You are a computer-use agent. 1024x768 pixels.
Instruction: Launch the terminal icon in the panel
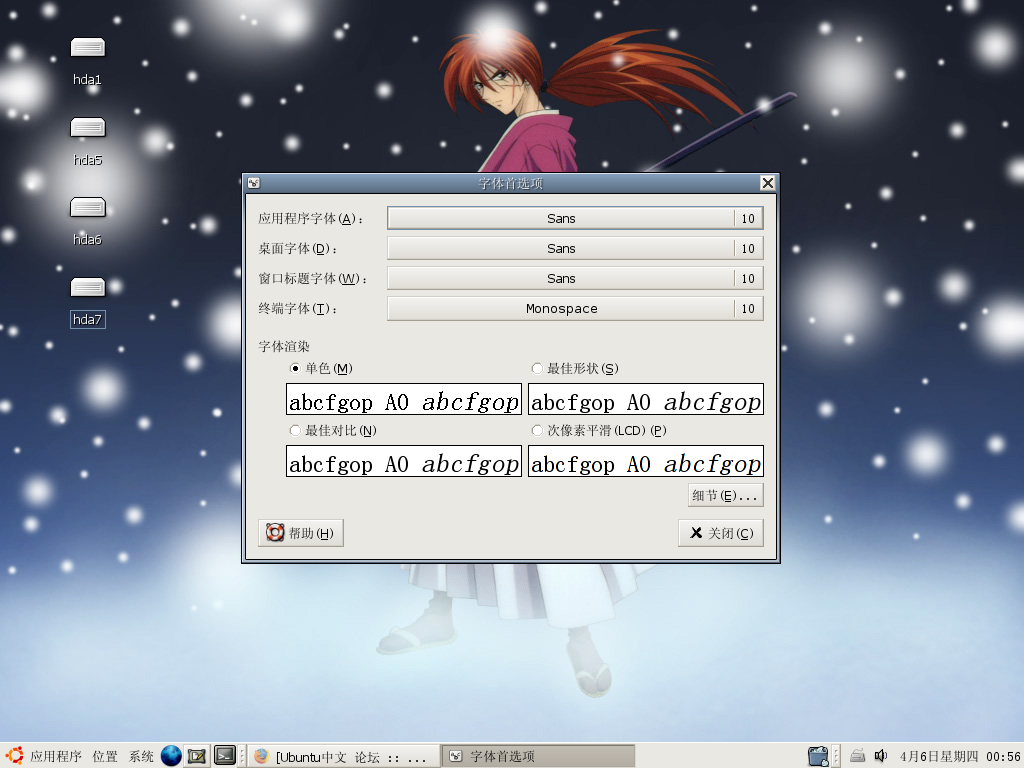(225, 756)
